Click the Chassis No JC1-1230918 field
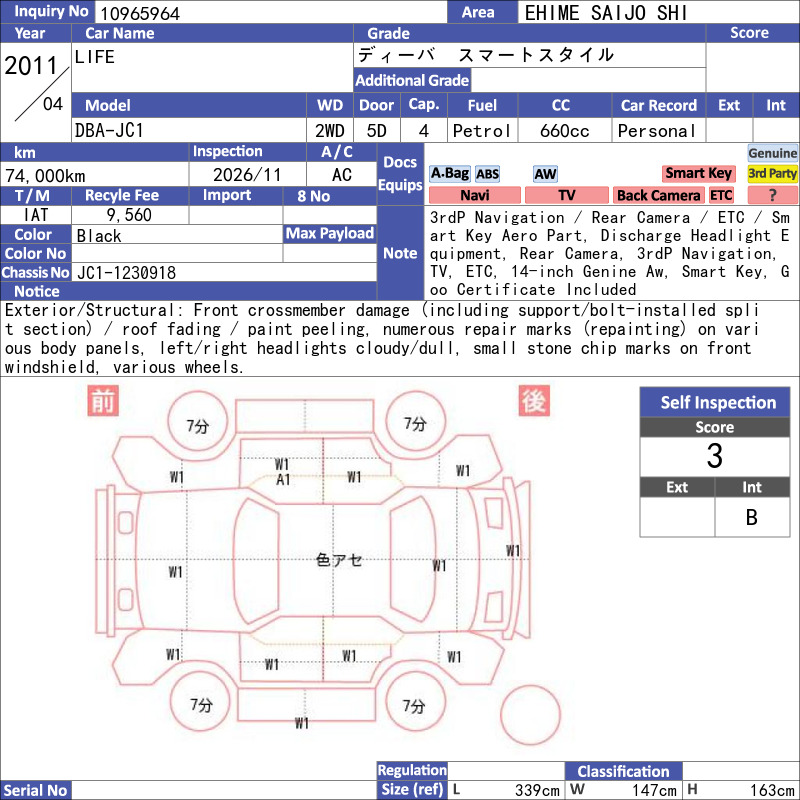Screen dimensions: 800x800 224,272
